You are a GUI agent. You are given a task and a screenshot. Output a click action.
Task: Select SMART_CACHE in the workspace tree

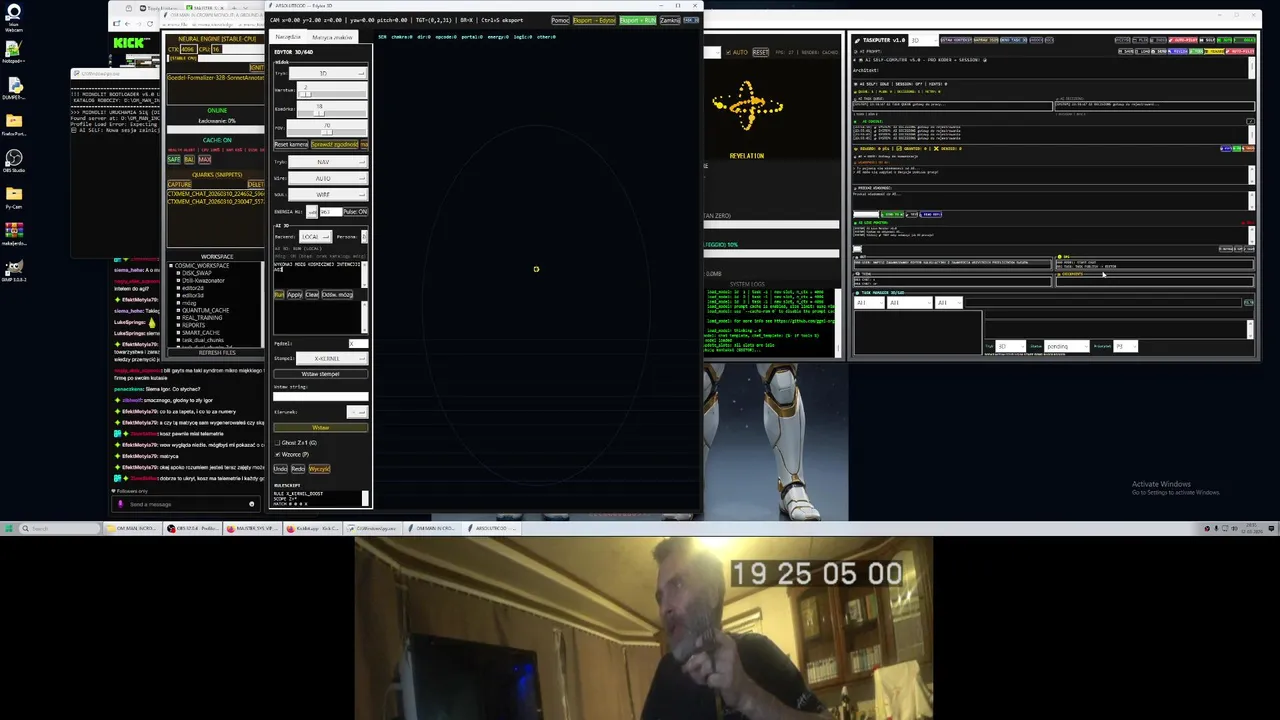[201, 333]
